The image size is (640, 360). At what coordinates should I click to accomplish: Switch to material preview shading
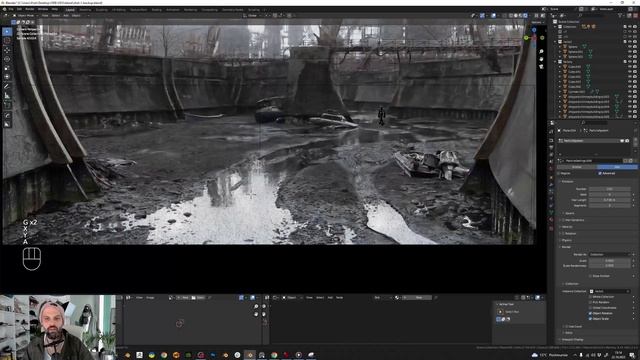521,16
